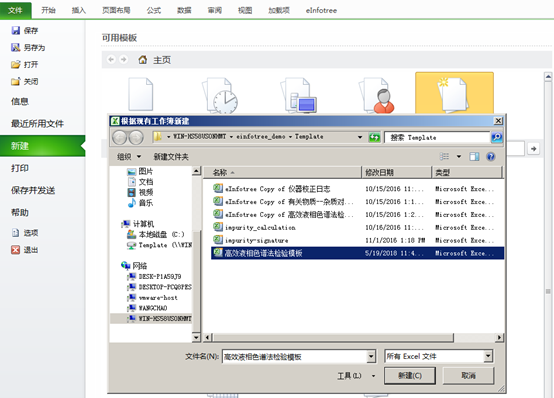
Task: Expand the view options dropdown arrow
Action: click(459, 156)
